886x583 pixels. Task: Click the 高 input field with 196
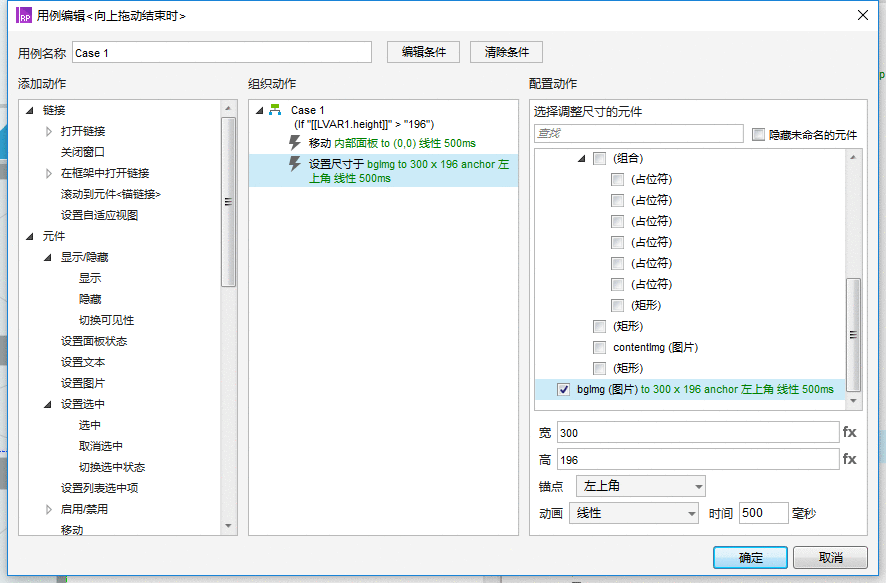698,459
